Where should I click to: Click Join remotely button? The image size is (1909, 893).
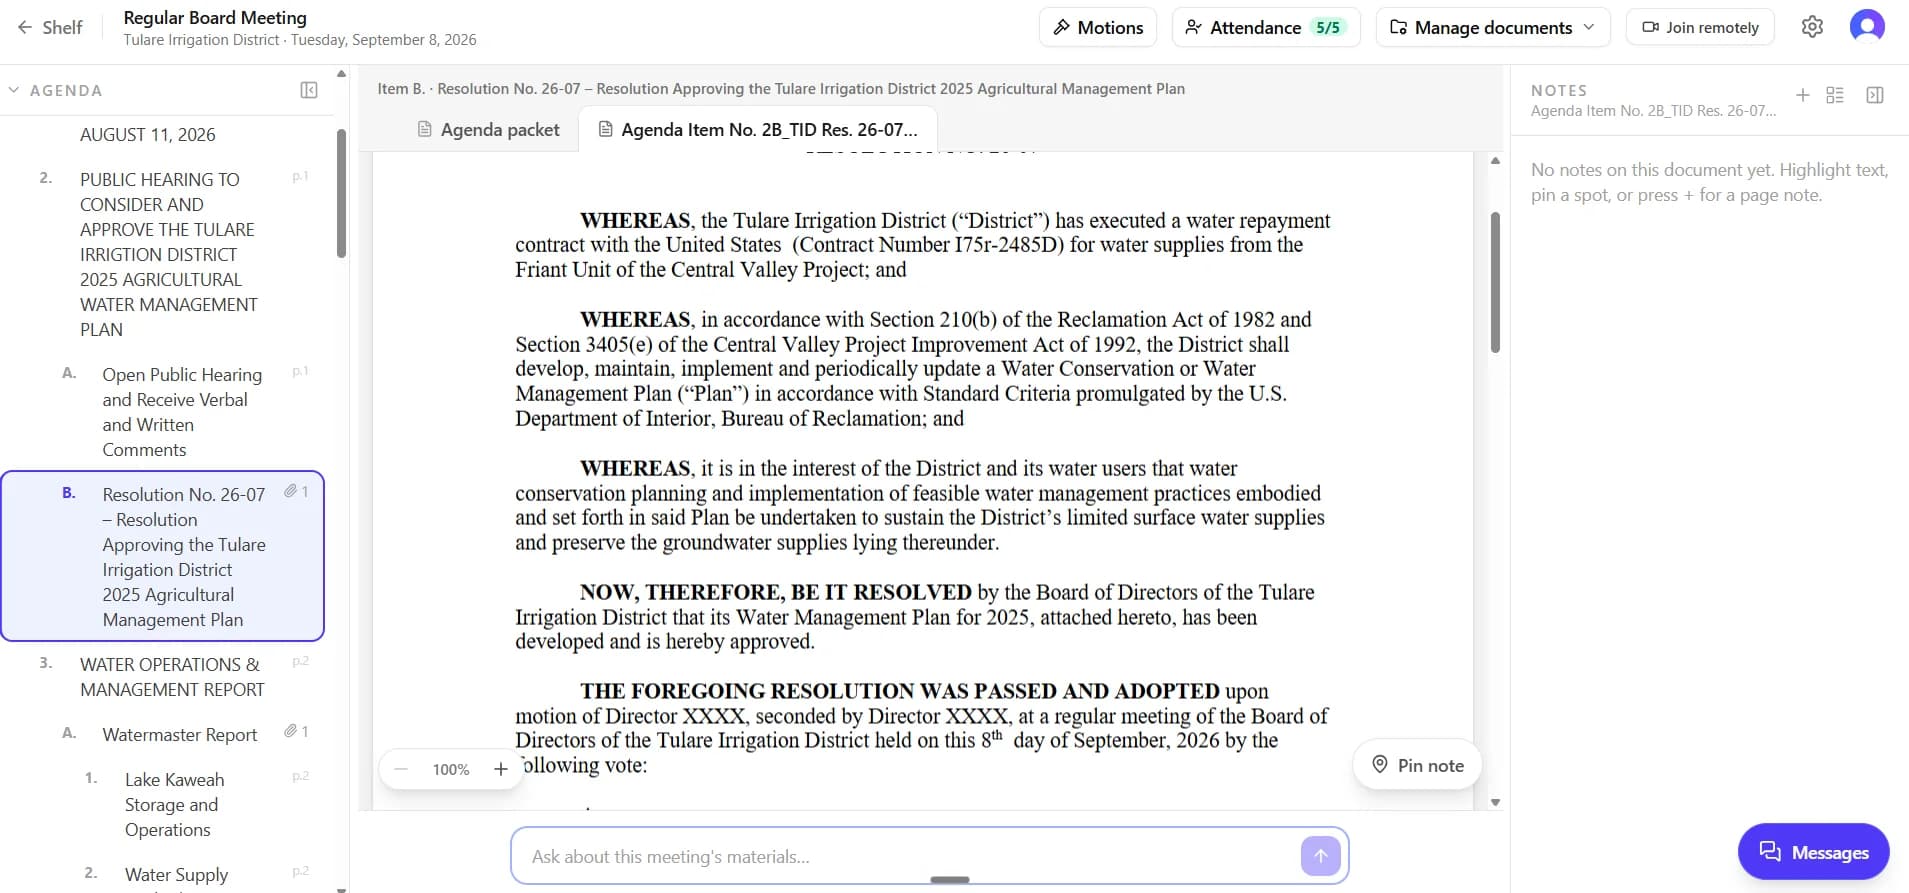pos(1700,28)
